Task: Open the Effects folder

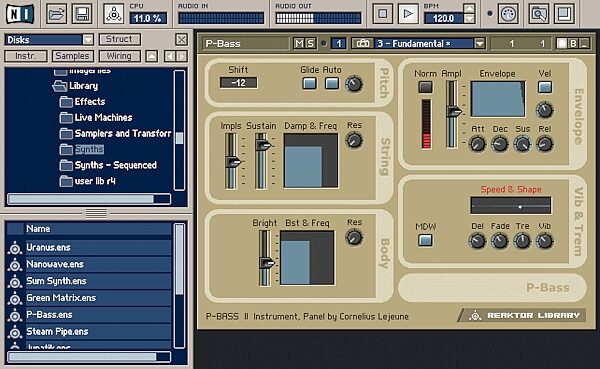Action: [82, 102]
